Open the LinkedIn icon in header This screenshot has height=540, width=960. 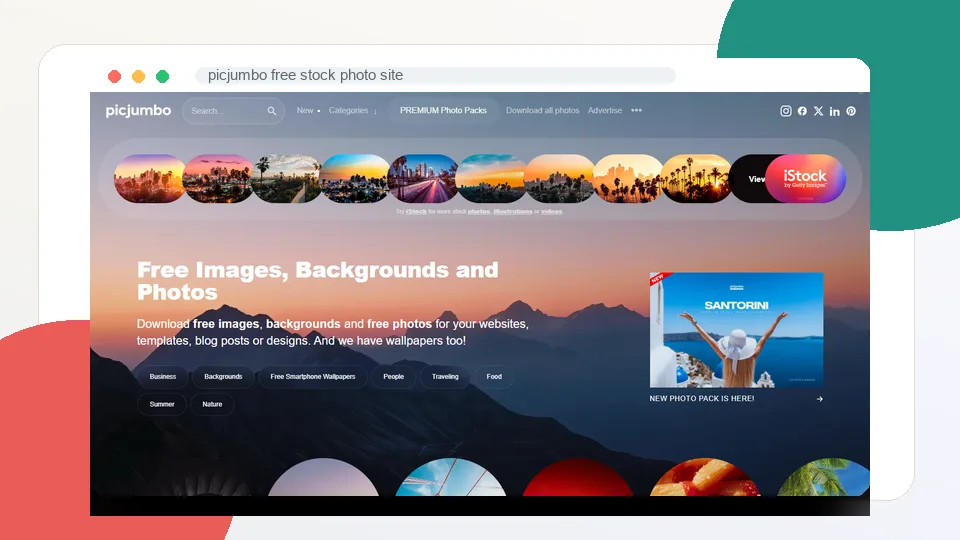(834, 111)
